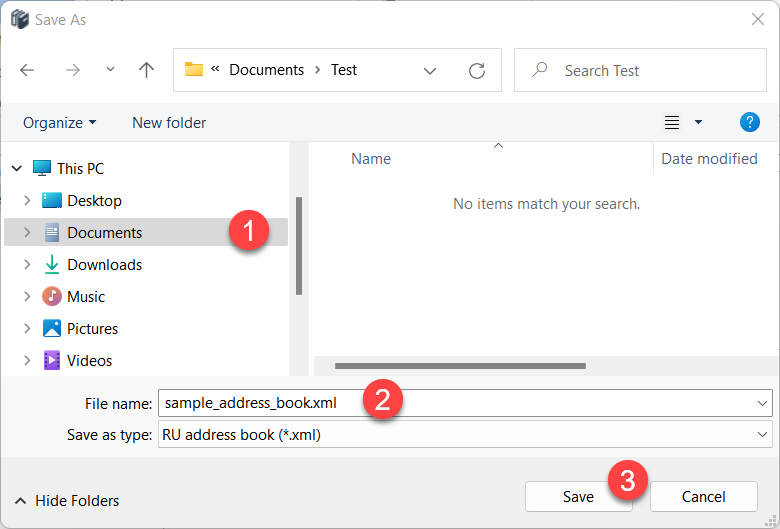
Task: Expand the Desktop tree node
Action: click(x=27, y=201)
